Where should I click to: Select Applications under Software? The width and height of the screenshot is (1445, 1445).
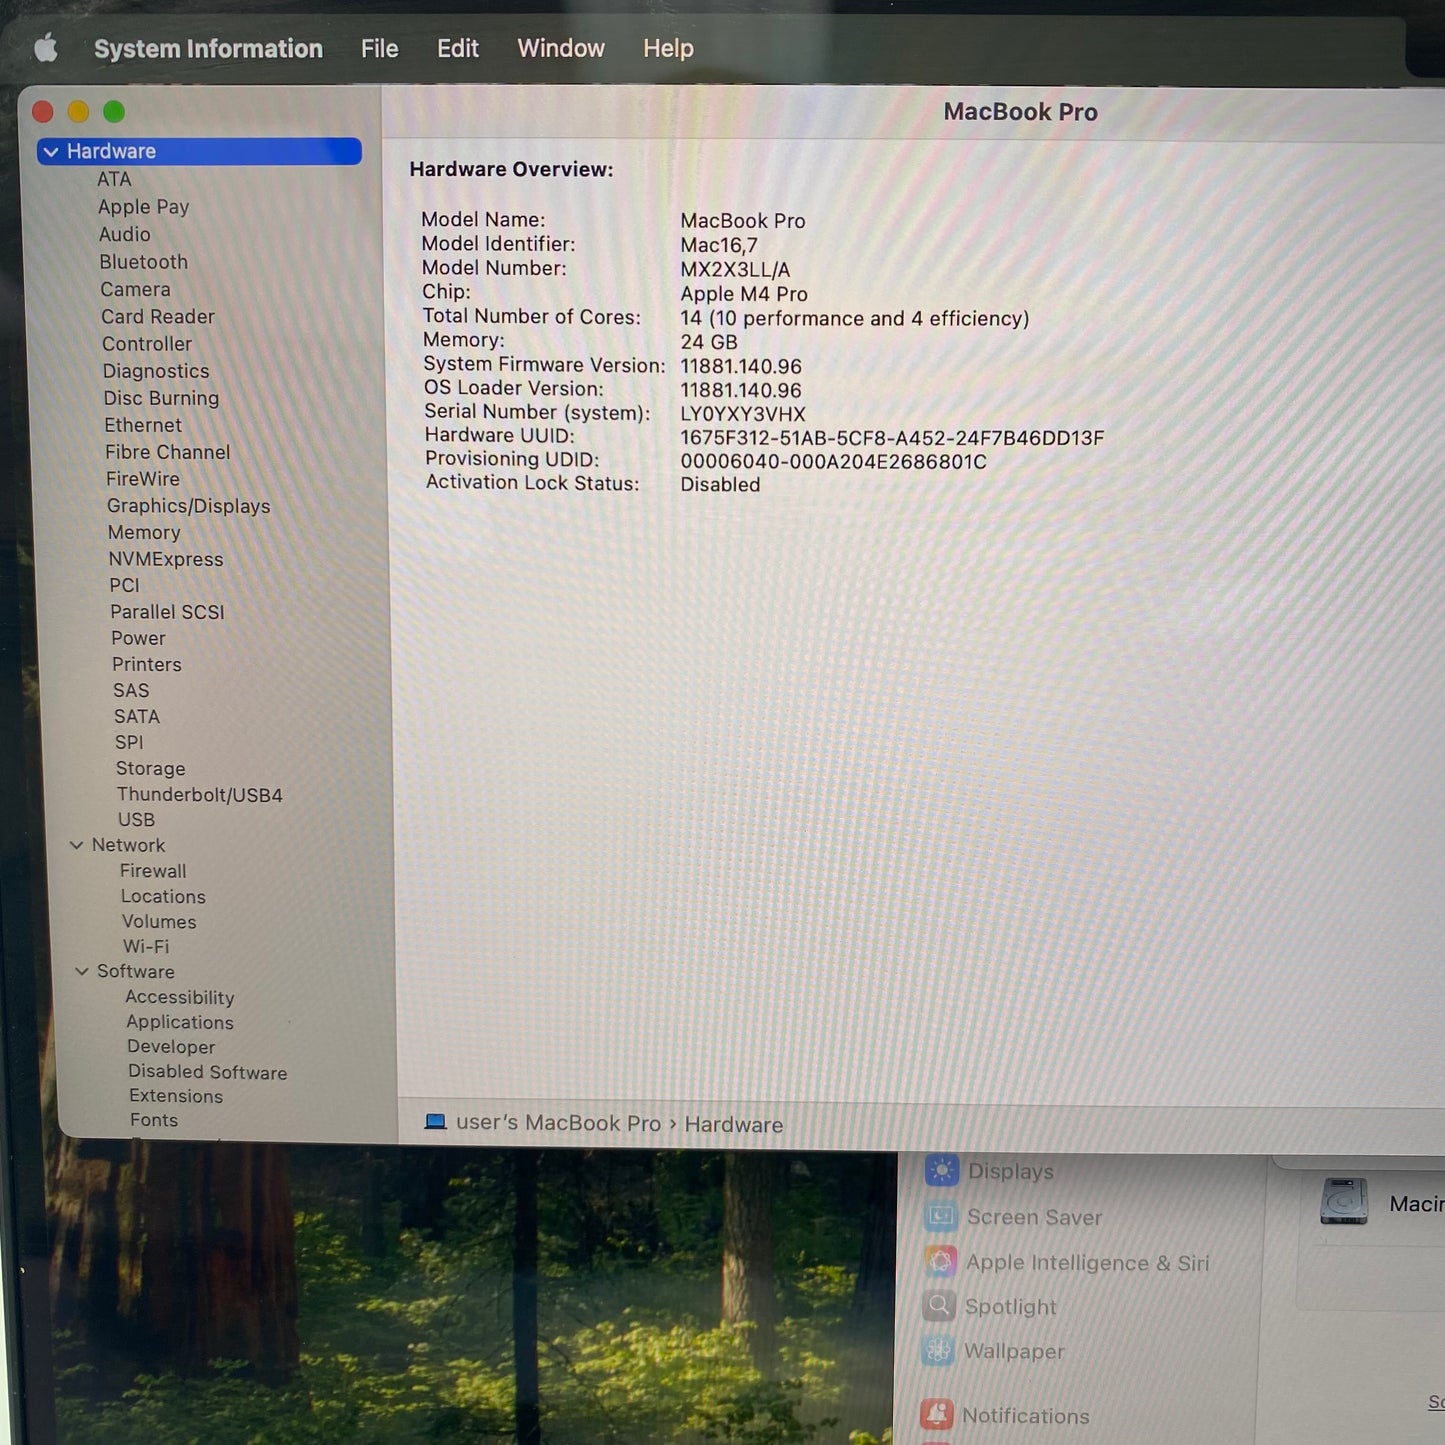coord(180,1022)
